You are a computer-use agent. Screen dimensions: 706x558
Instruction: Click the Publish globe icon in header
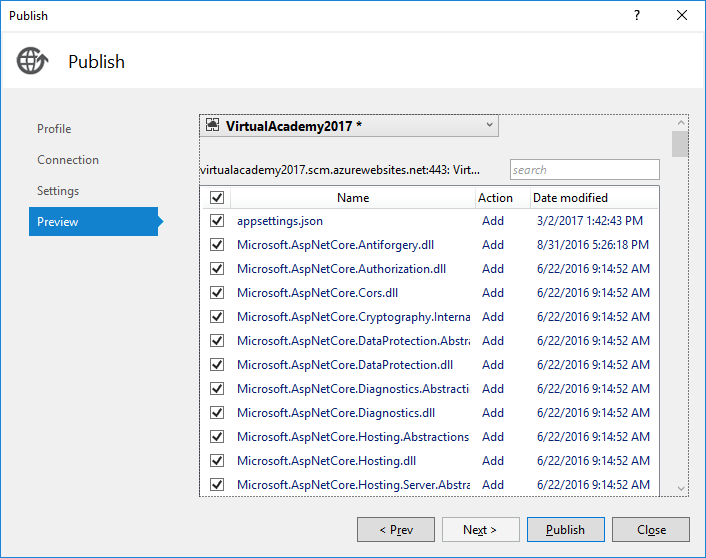32,61
